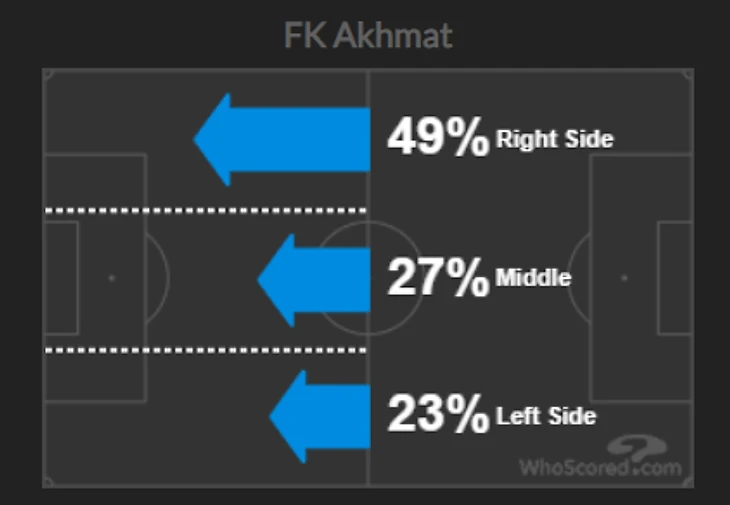Click the 27% percentage value
730x505 pixels.
pyautogui.click(x=438, y=276)
